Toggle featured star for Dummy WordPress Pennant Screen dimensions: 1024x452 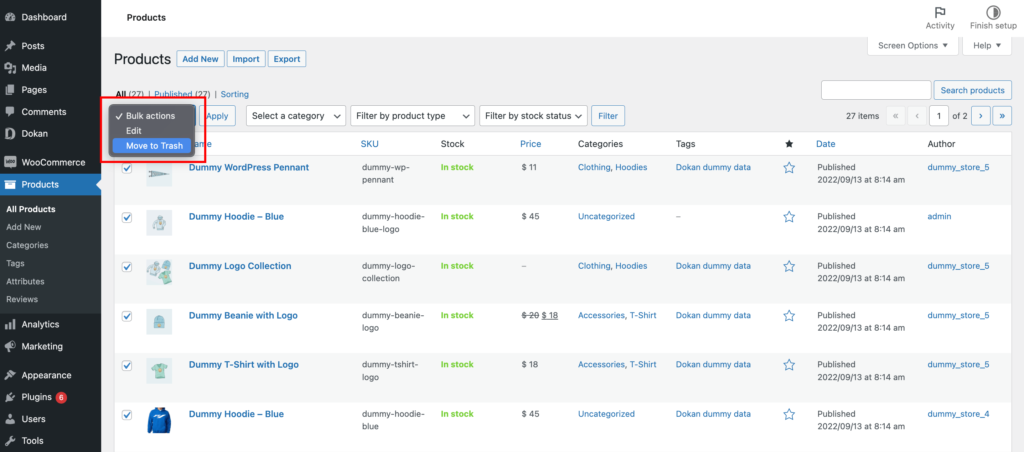789,168
